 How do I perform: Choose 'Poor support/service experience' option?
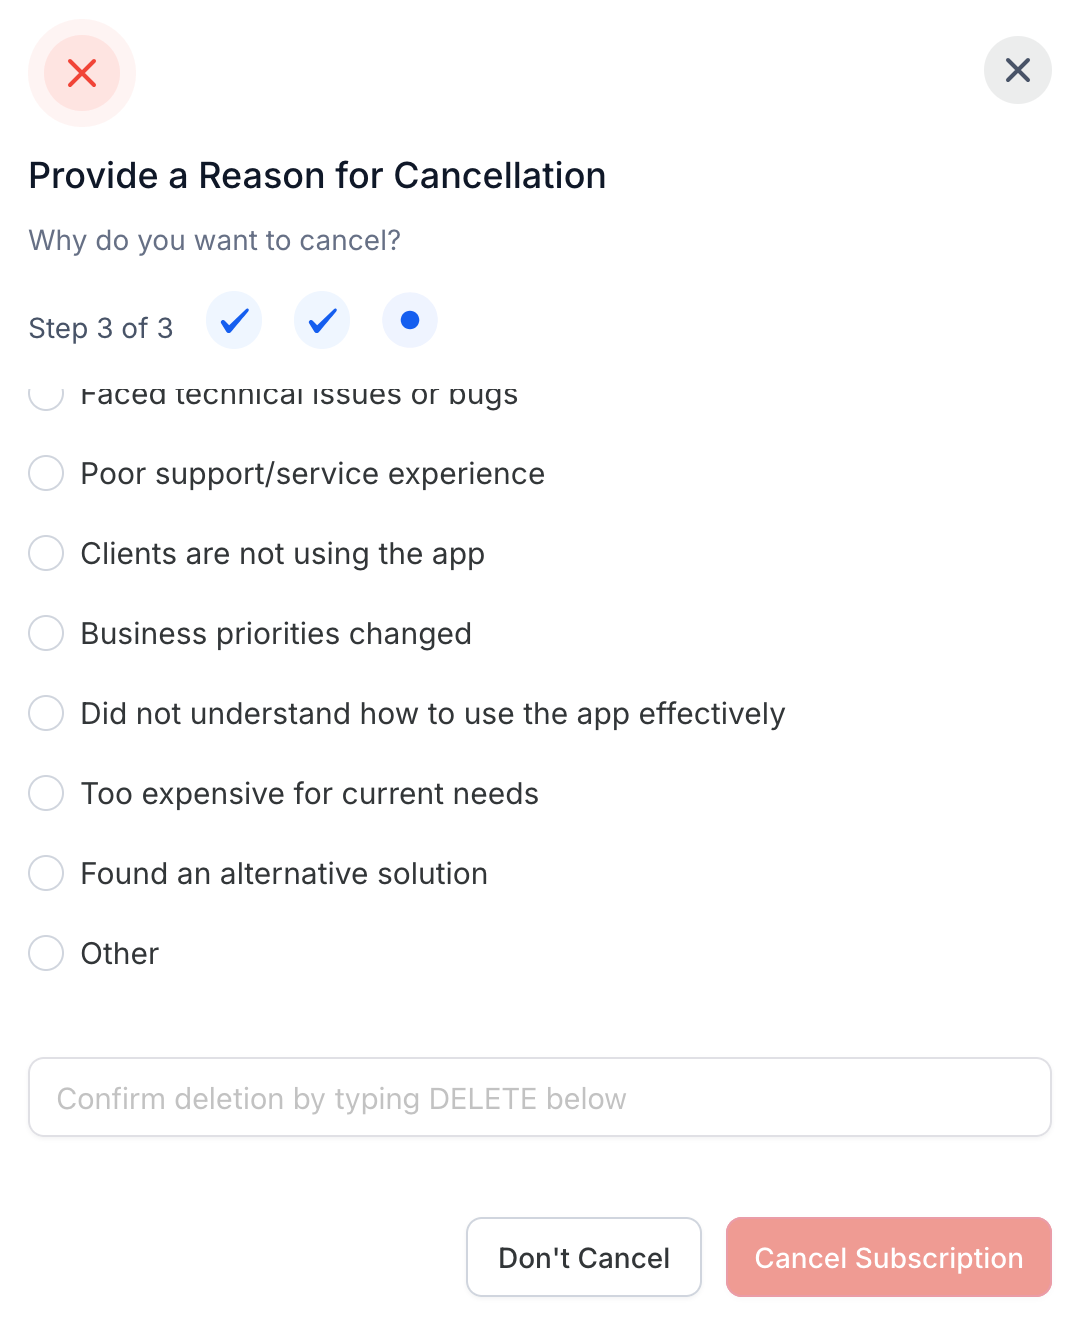tap(46, 473)
